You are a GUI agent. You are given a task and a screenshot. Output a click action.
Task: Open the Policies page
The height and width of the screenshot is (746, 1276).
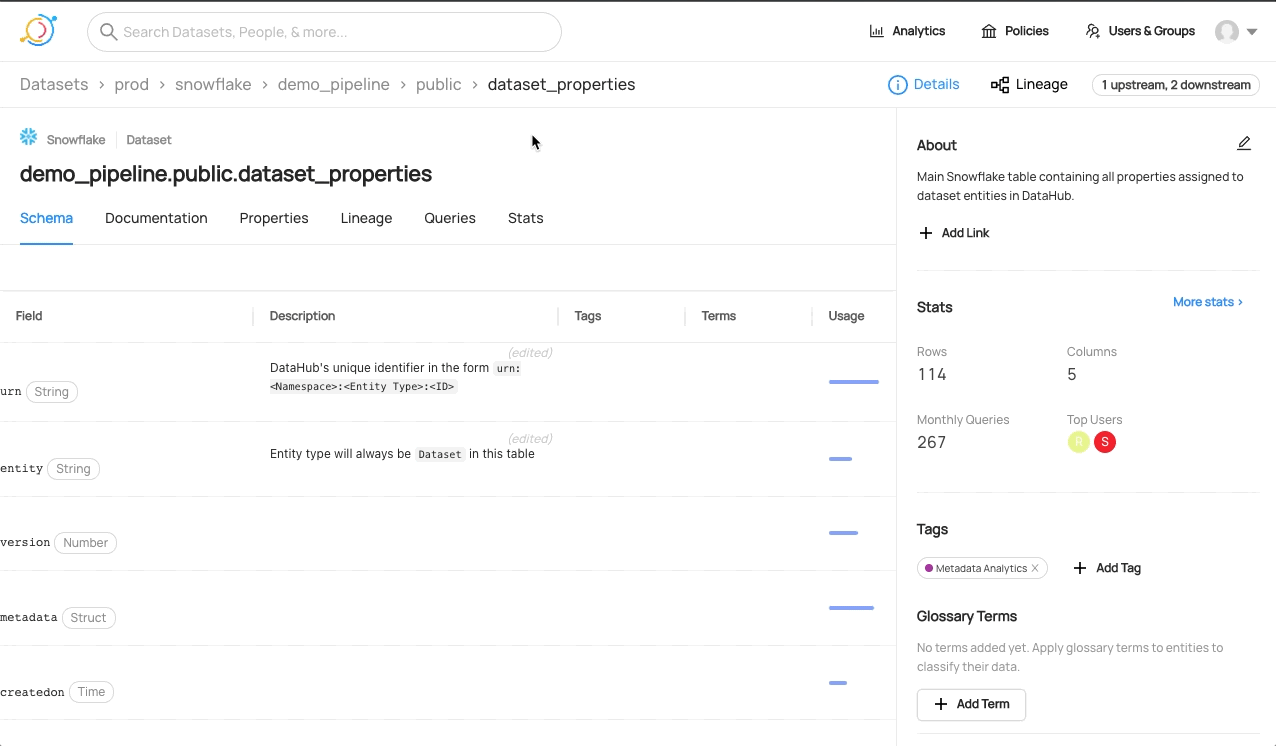pos(1014,31)
